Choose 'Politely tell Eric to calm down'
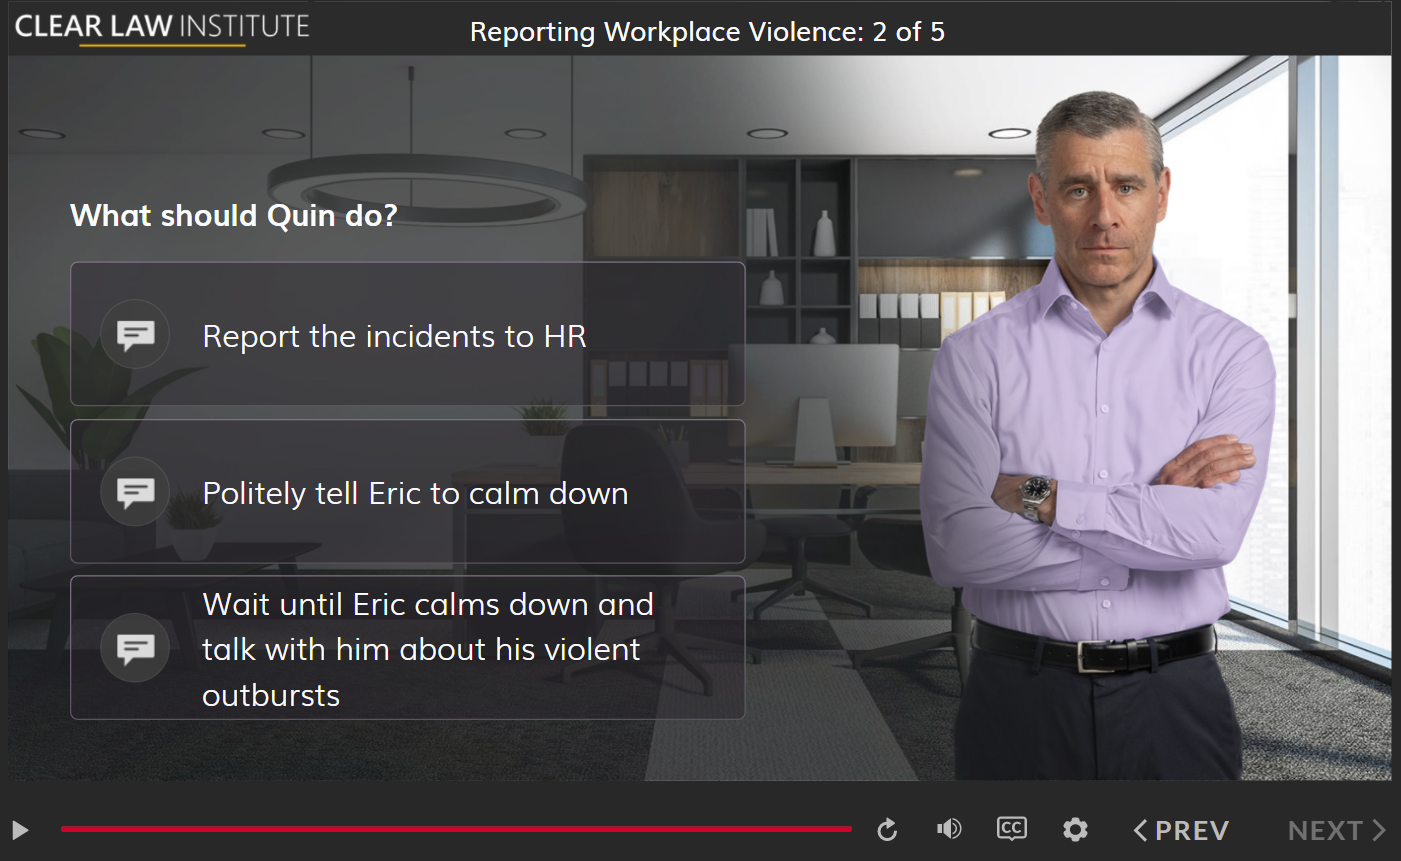Image resolution: width=1401 pixels, height=861 pixels. coord(408,491)
